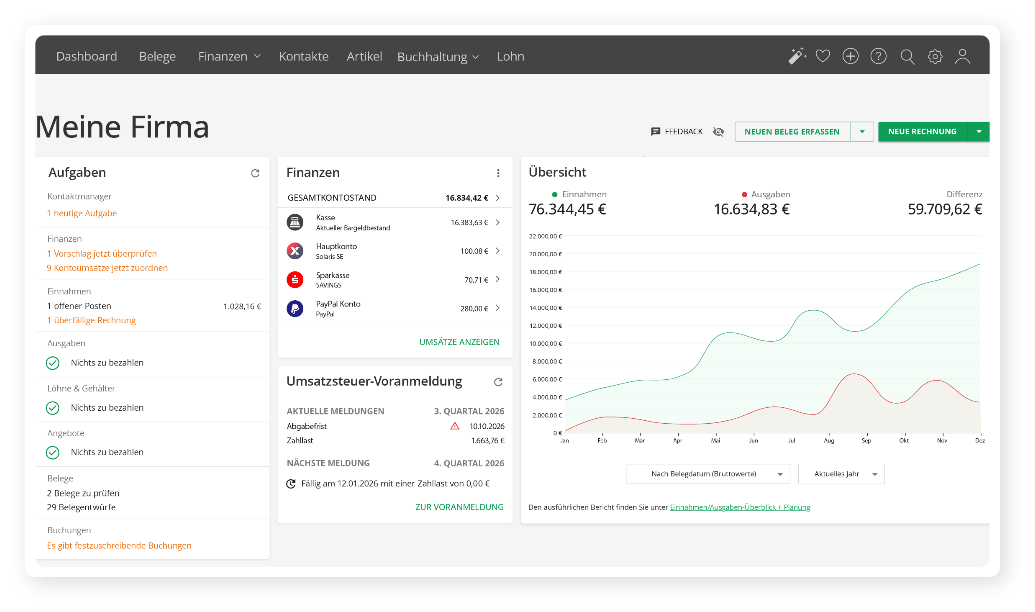Refresh the Aufgaben panel
Screen dimensions: 1035x612
pos(255,173)
